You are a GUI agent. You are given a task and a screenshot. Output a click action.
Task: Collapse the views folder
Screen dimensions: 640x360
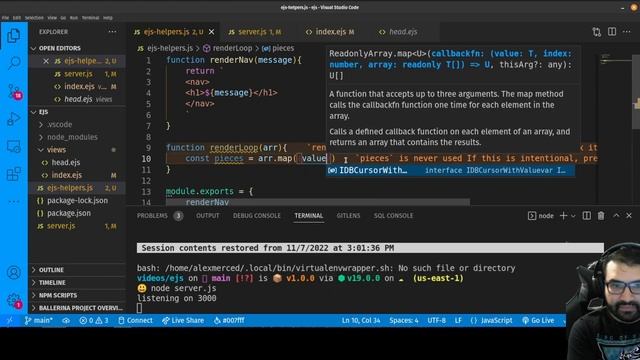click(78, 150)
